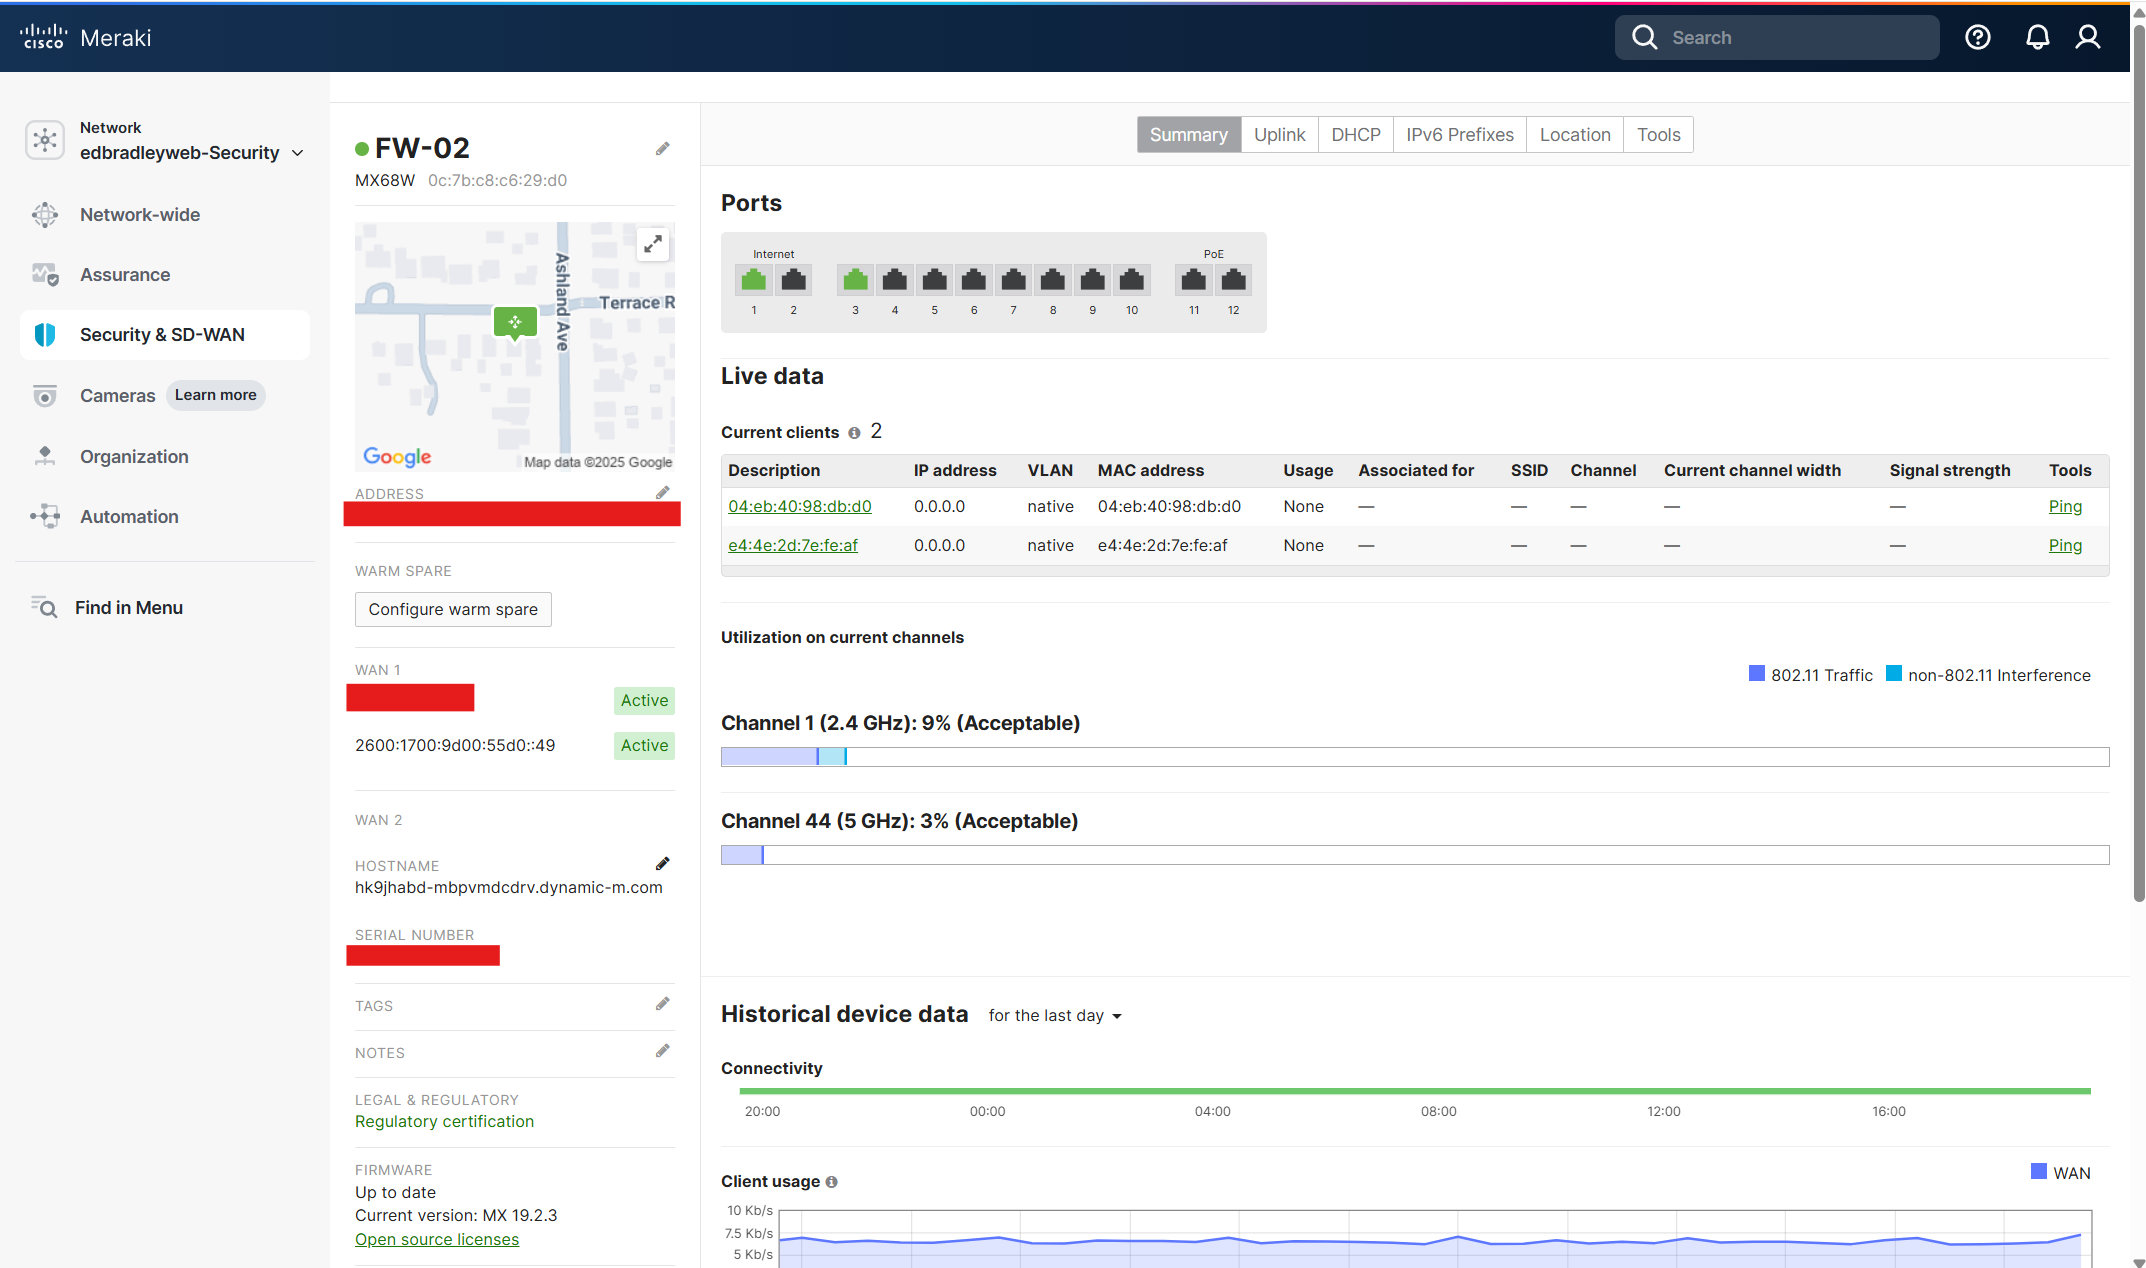Click the Current clients info icon
Screen dimensions: 2146x1268
tap(854, 433)
